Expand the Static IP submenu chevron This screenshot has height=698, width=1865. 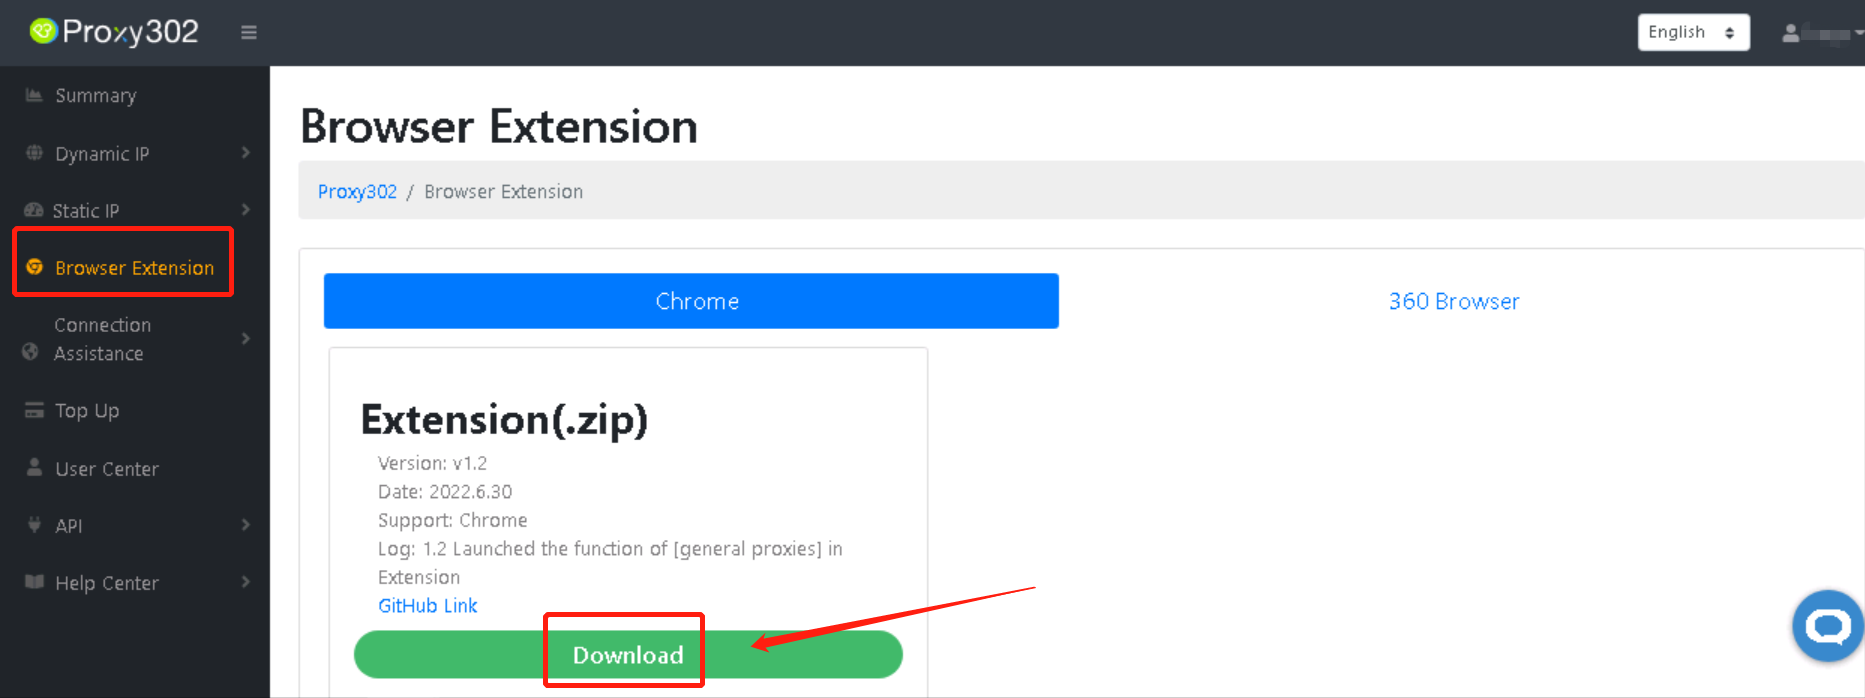(246, 210)
